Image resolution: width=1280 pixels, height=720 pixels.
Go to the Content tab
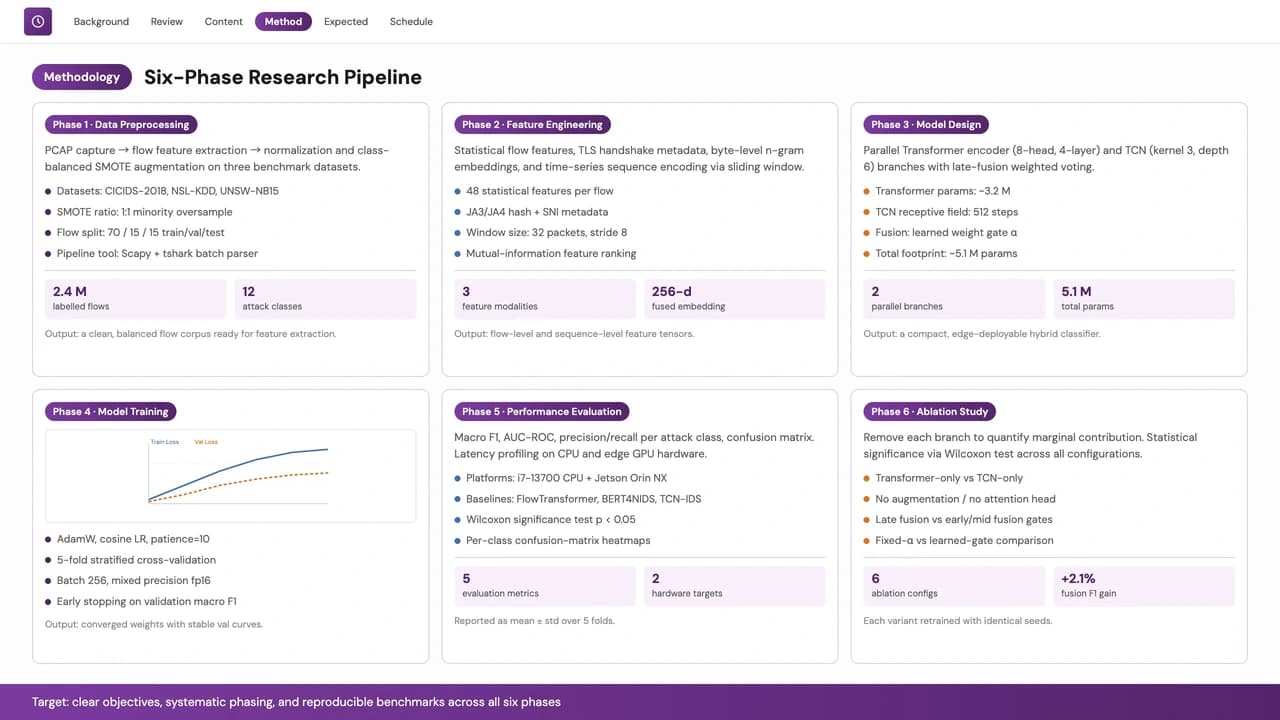point(224,21)
